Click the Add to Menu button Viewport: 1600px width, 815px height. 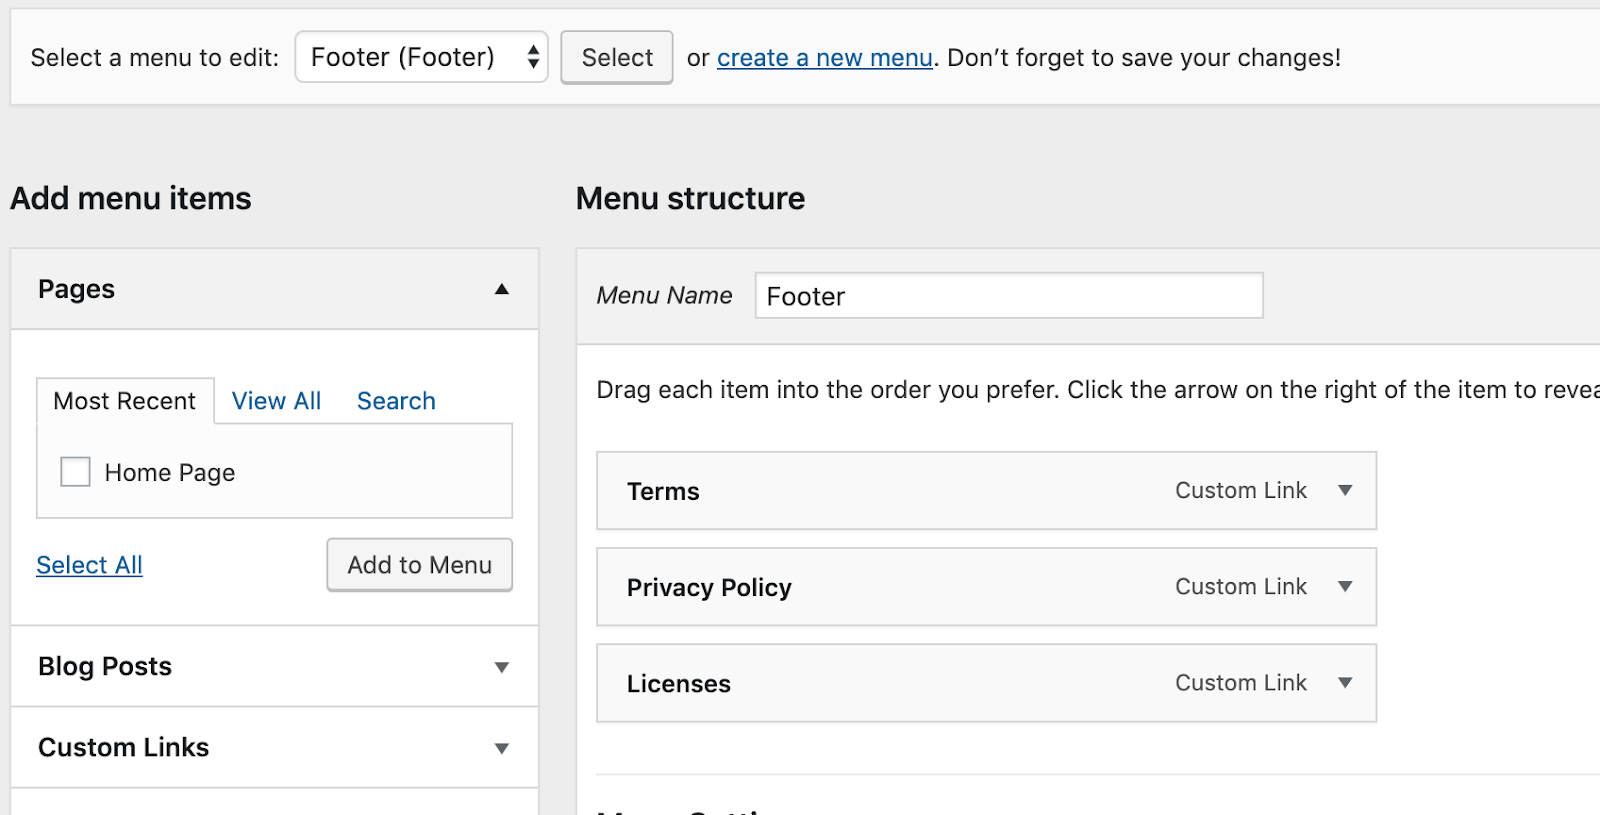(420, 565)
